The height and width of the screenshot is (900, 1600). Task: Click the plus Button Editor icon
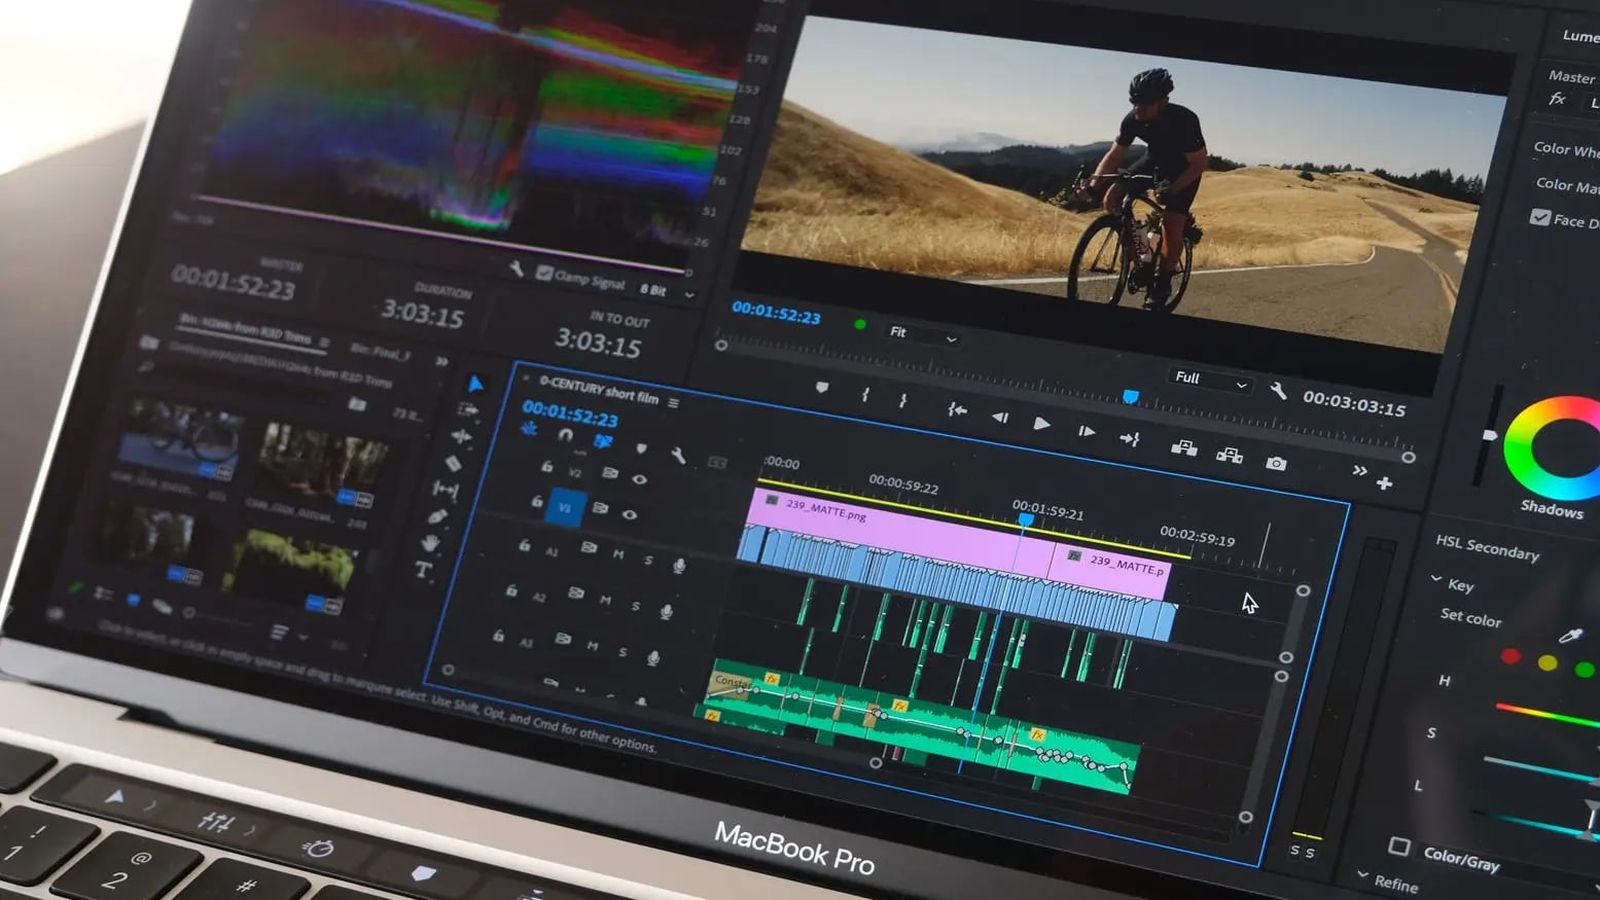point(1384,484)
